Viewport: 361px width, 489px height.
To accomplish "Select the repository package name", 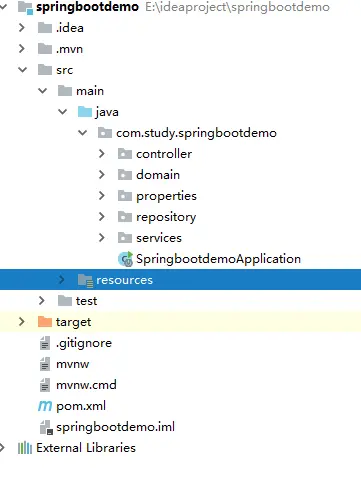I will (x=166, y=217).
